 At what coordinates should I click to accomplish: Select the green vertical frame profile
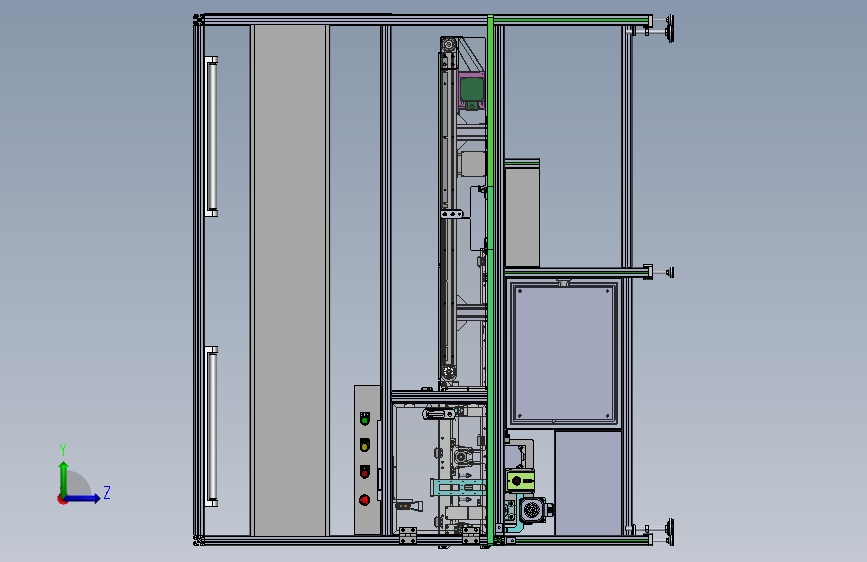click(x=490, y=280)
